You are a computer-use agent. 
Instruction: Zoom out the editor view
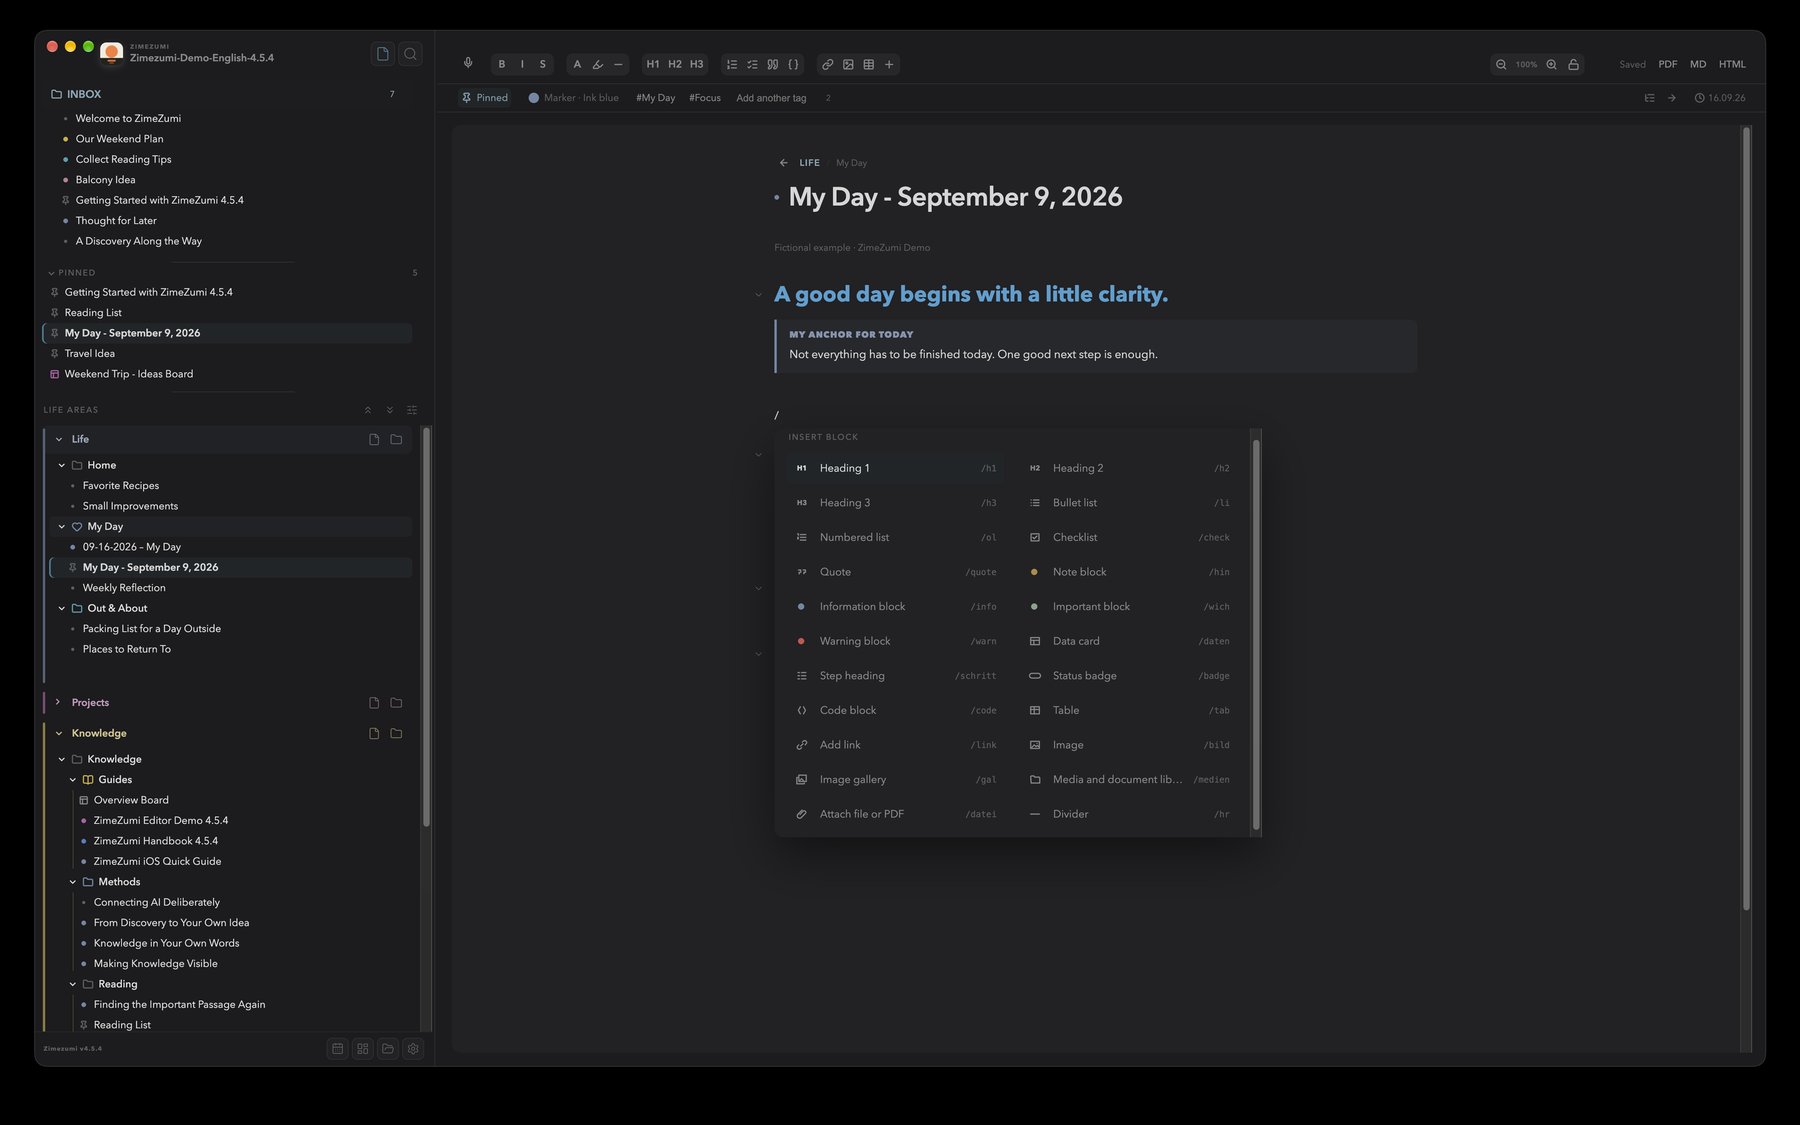point(1501,64)
